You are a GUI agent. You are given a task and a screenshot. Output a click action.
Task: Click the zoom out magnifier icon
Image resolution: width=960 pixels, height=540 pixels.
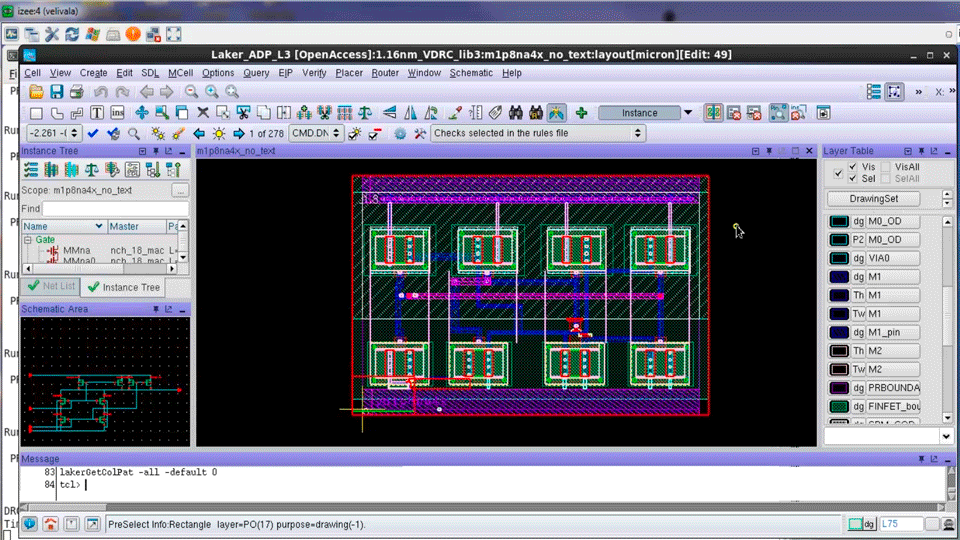[x=192, y=92]
